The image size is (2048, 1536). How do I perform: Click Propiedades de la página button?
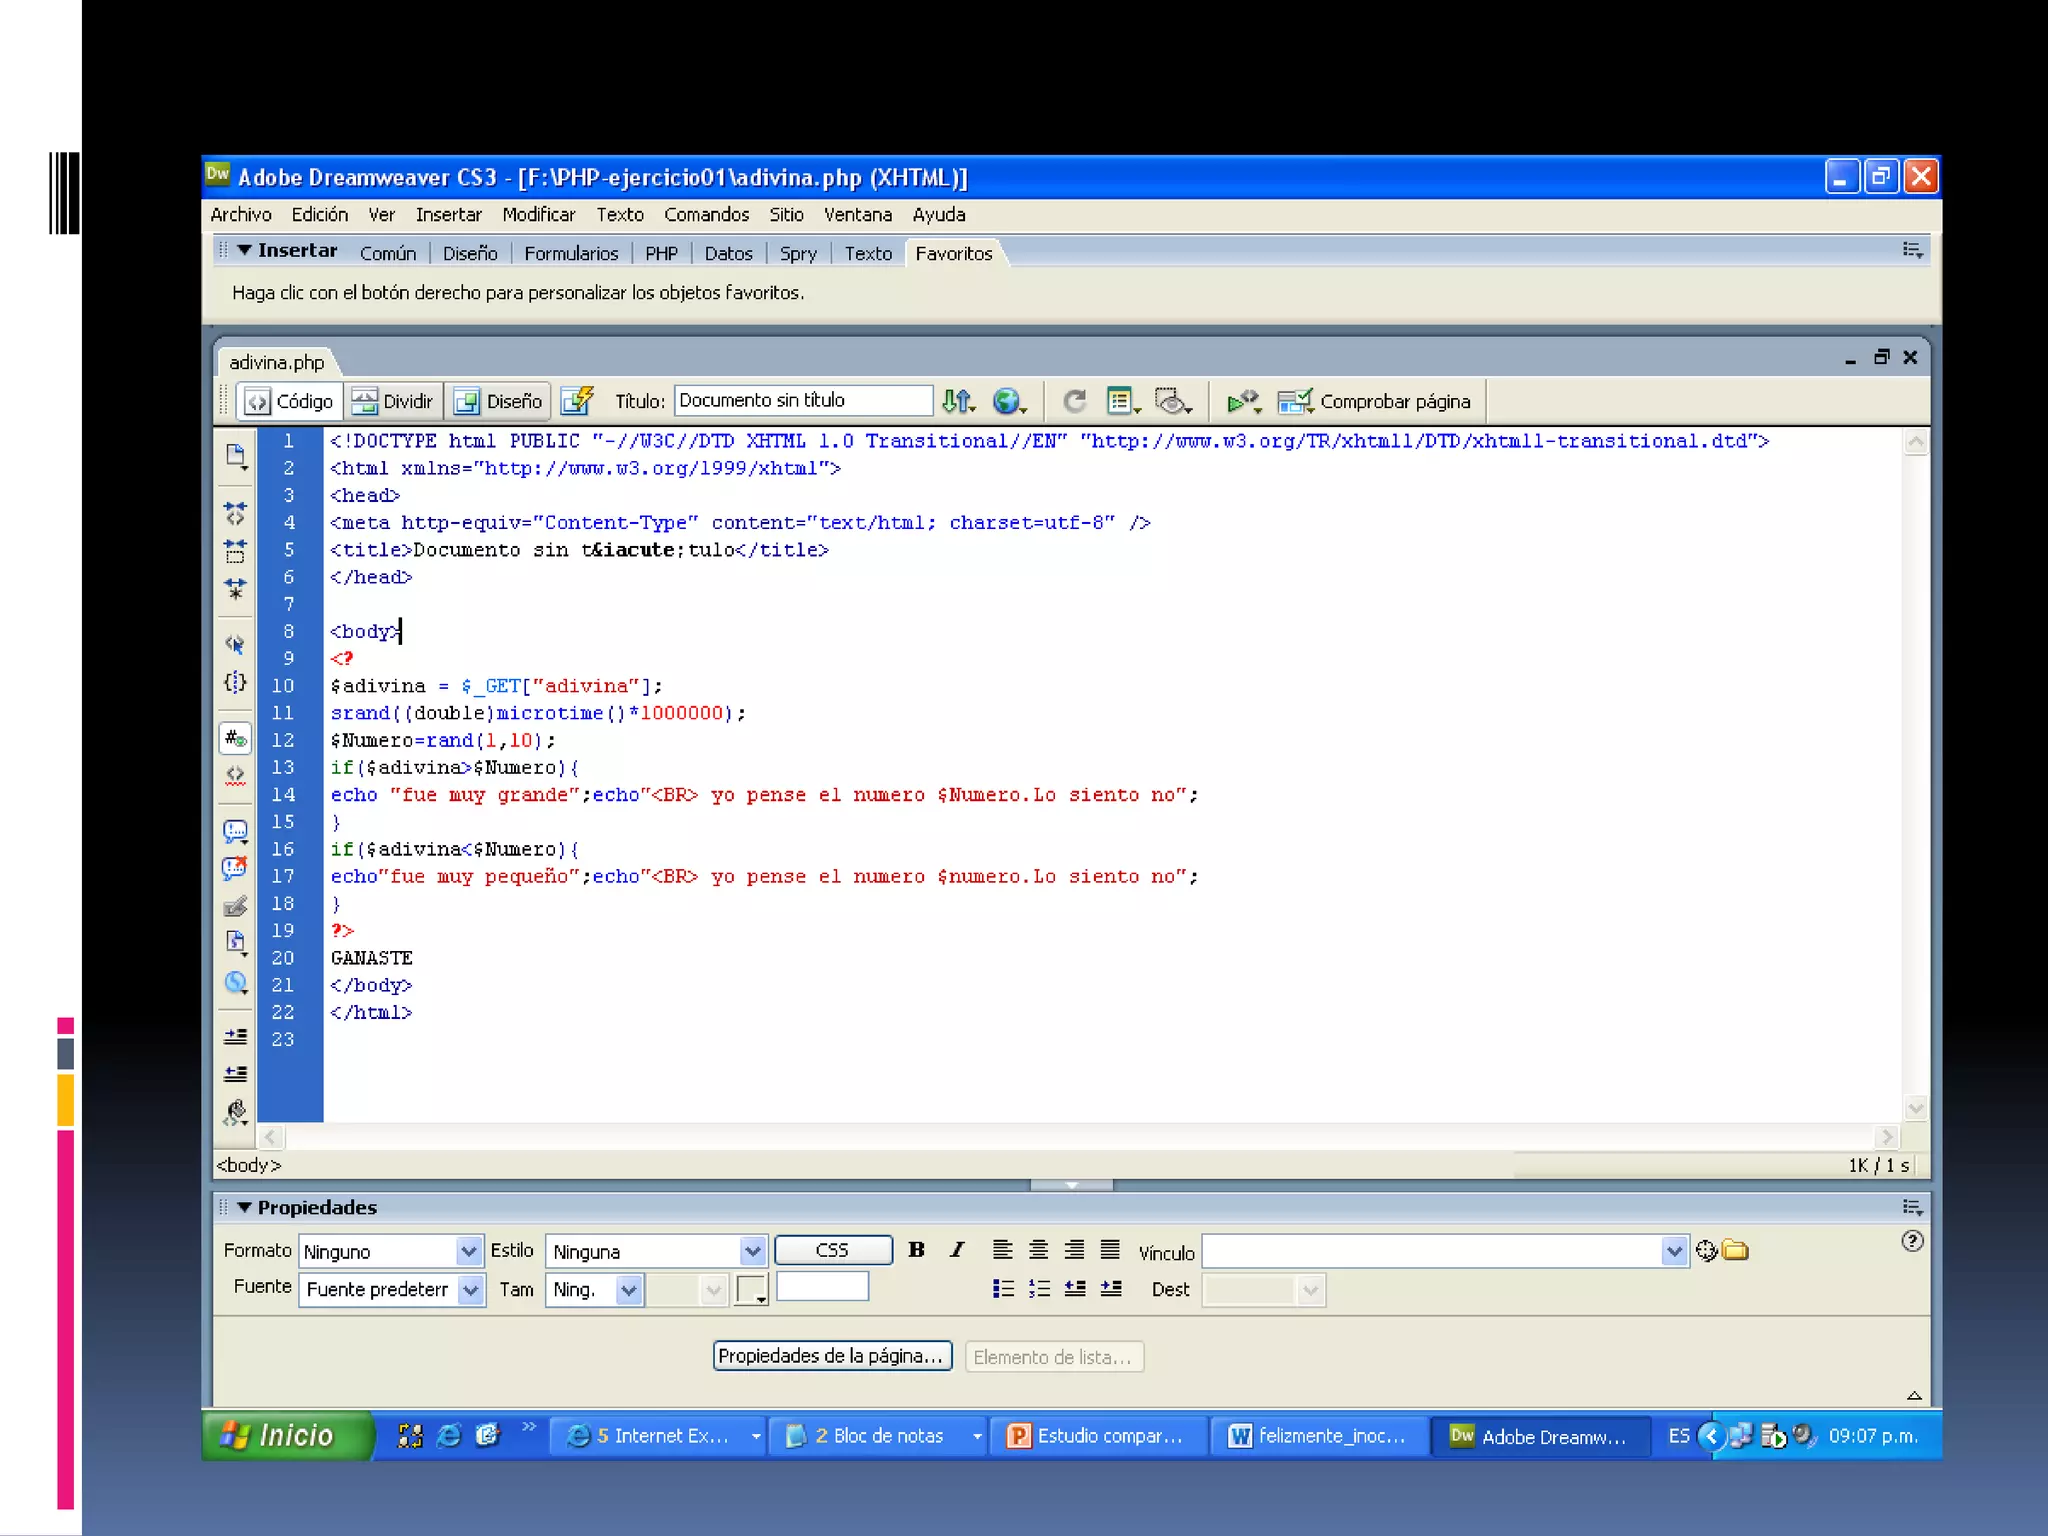831,1356
